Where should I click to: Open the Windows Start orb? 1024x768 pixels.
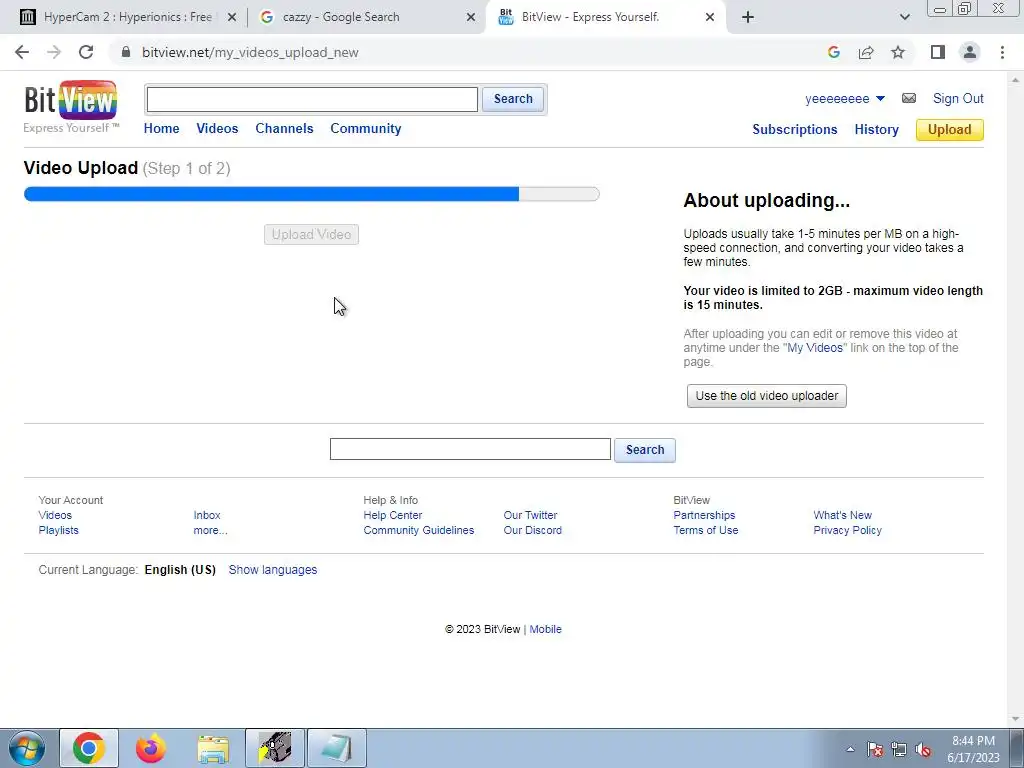pos(27,748)
